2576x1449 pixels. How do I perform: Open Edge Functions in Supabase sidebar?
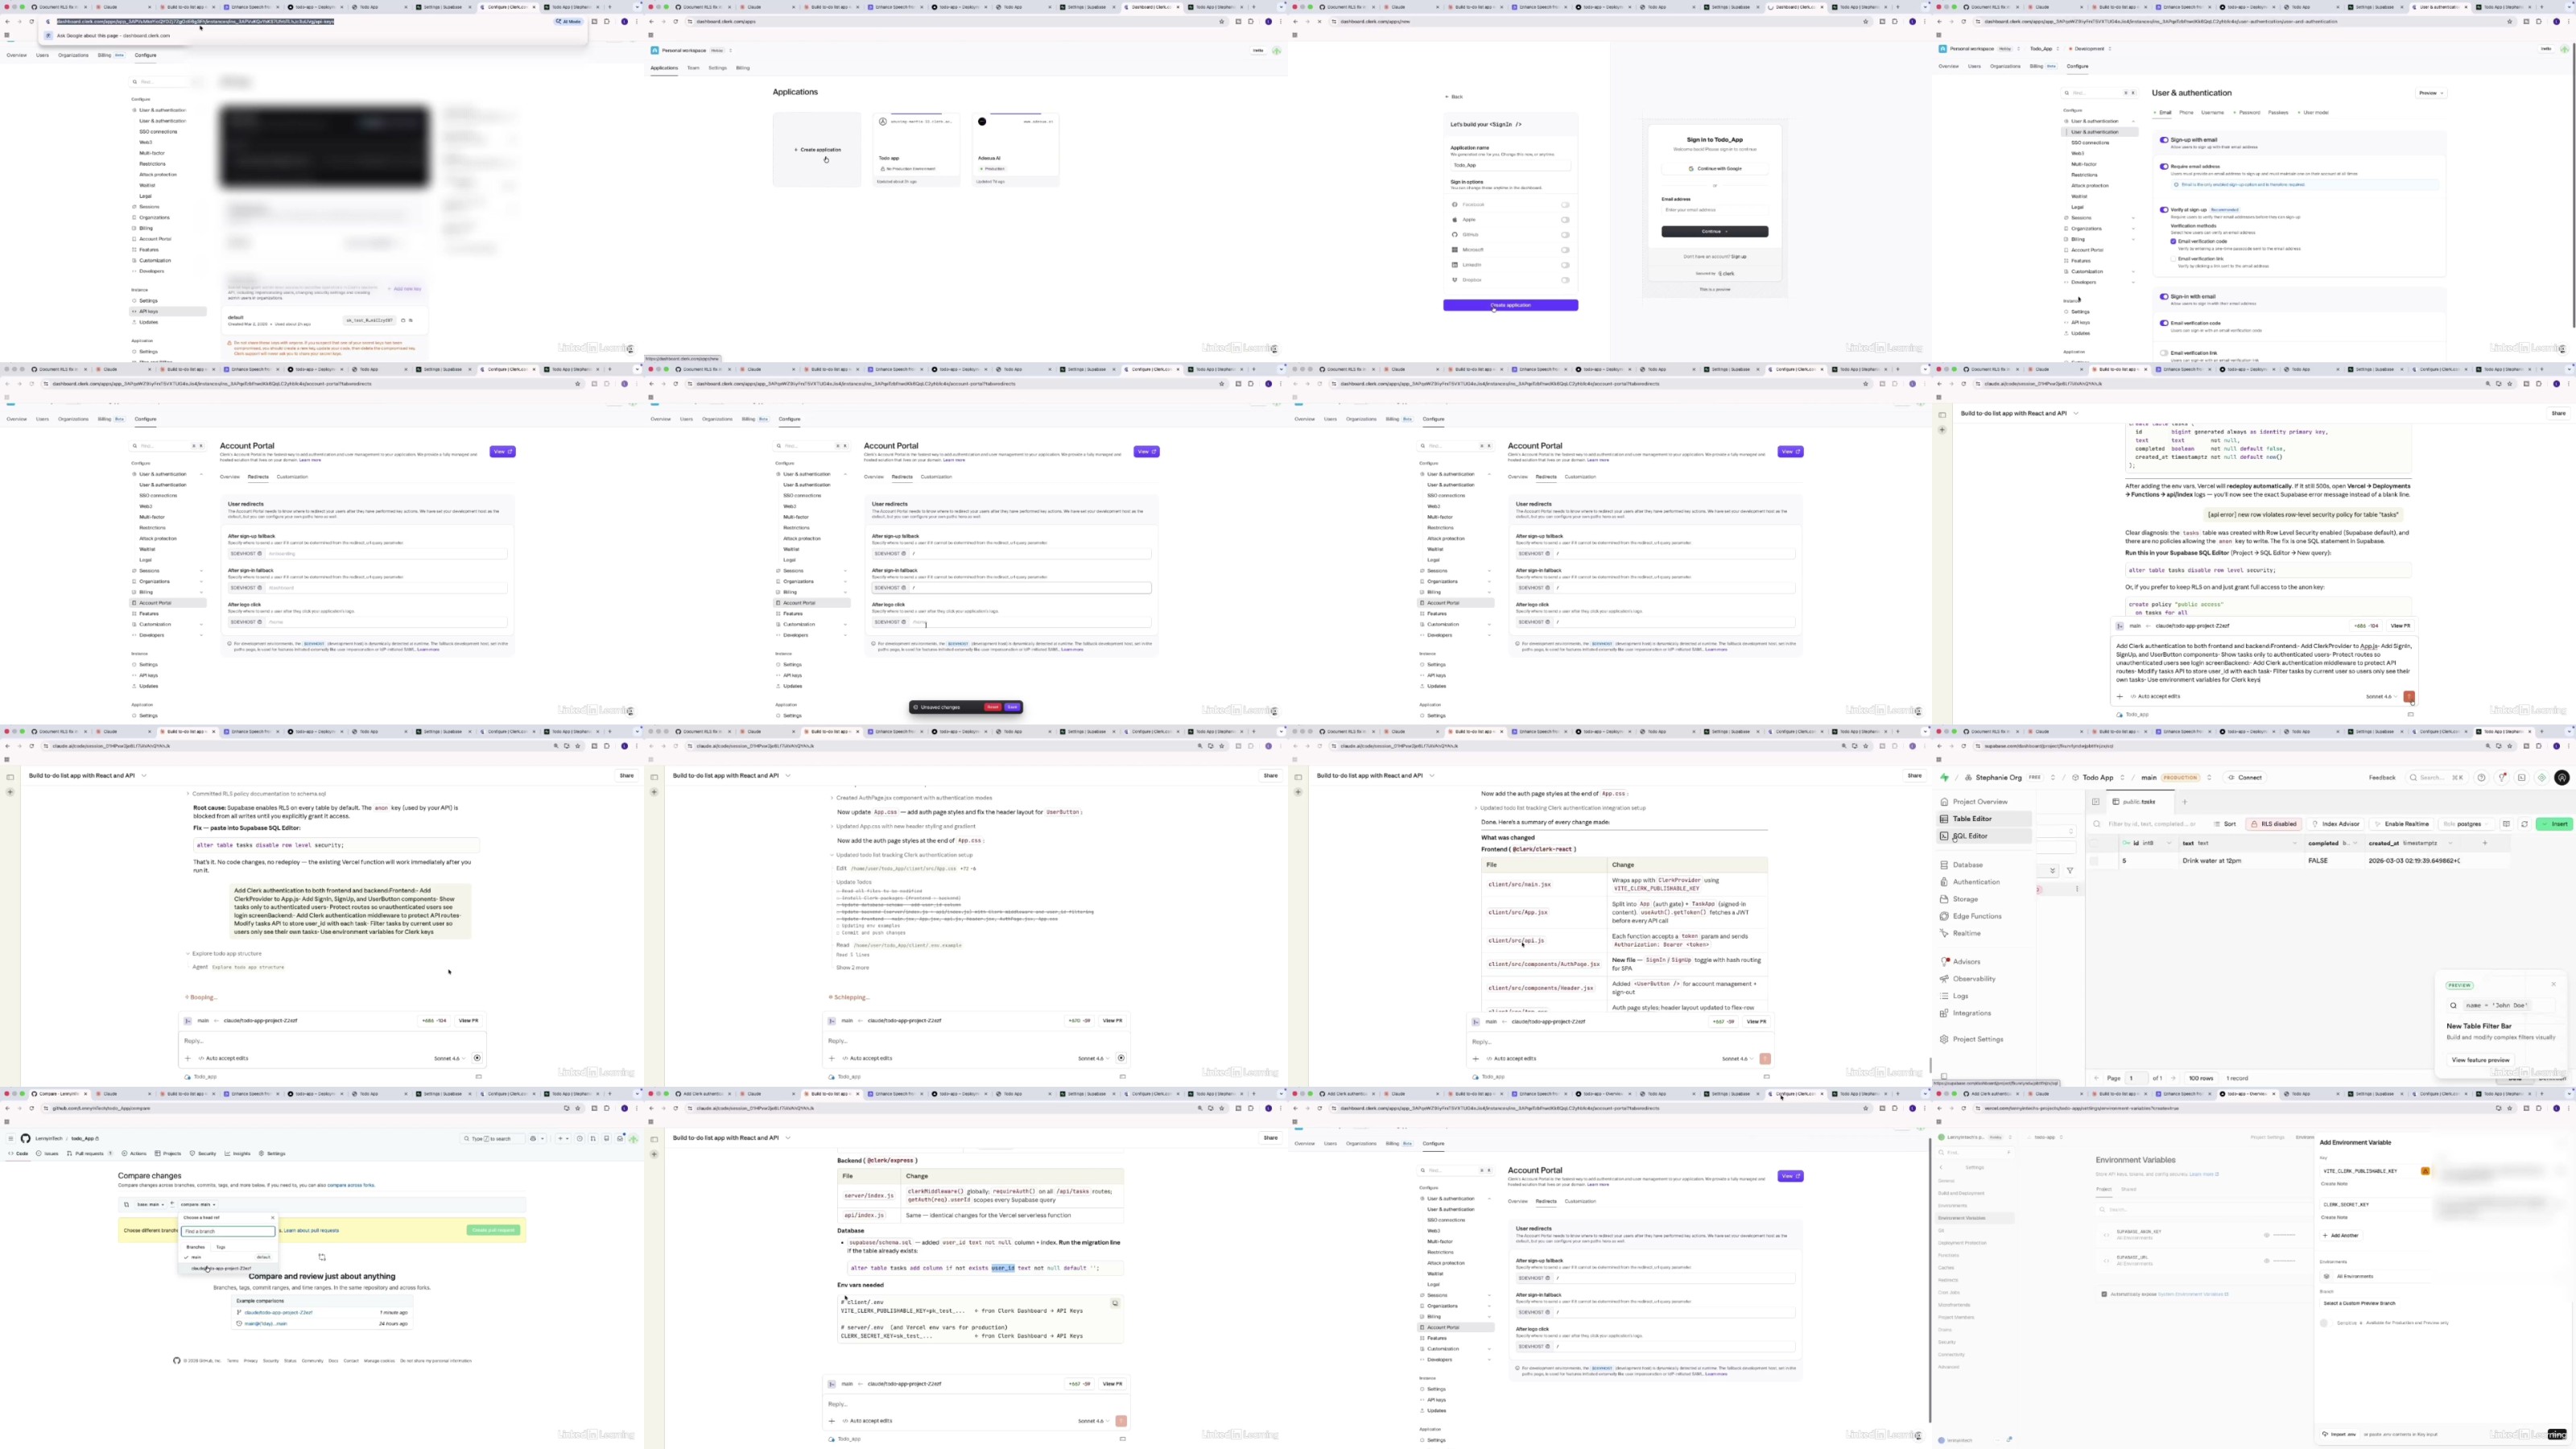tap(1976, 916)
